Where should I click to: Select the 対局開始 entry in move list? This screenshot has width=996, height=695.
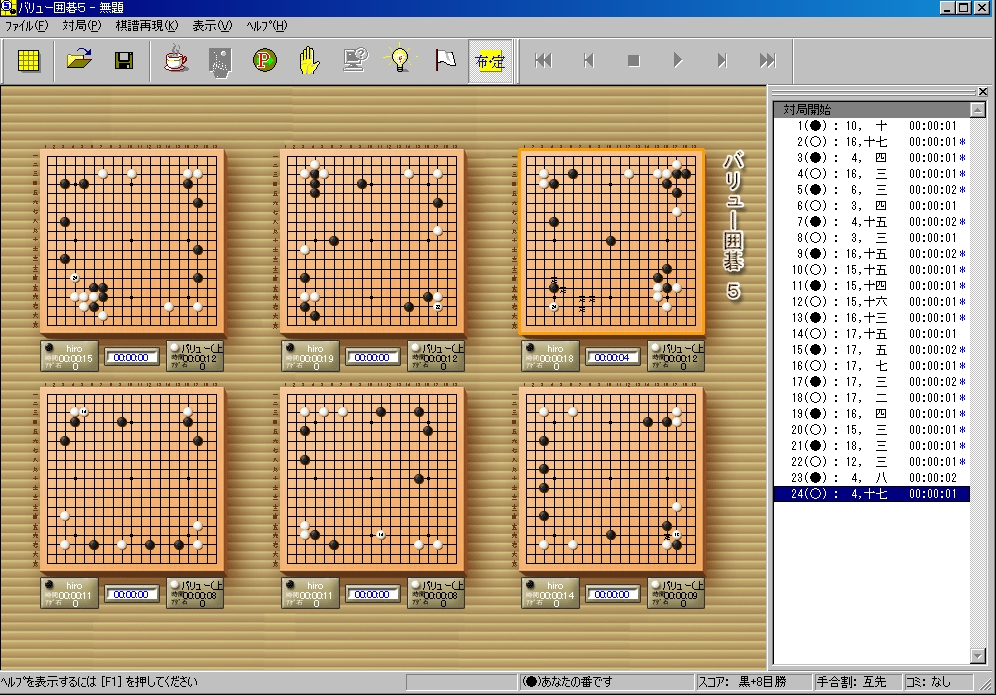(x=808, y=110)
